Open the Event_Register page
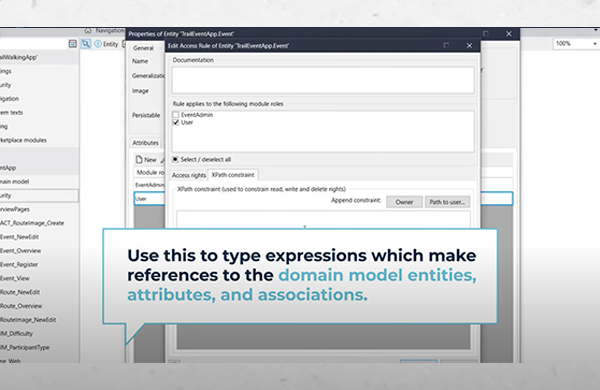 [x=19, y=264]
